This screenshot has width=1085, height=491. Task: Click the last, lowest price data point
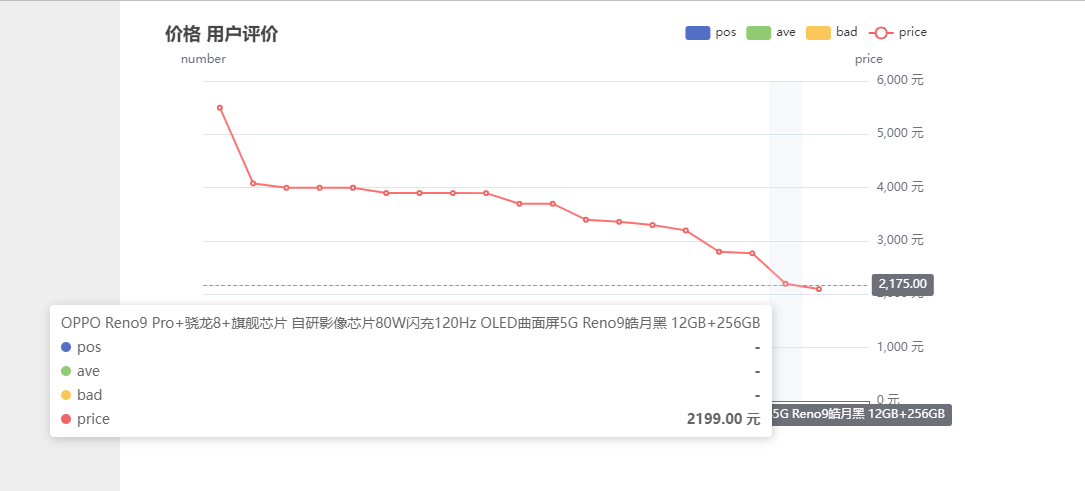point(819,289)
